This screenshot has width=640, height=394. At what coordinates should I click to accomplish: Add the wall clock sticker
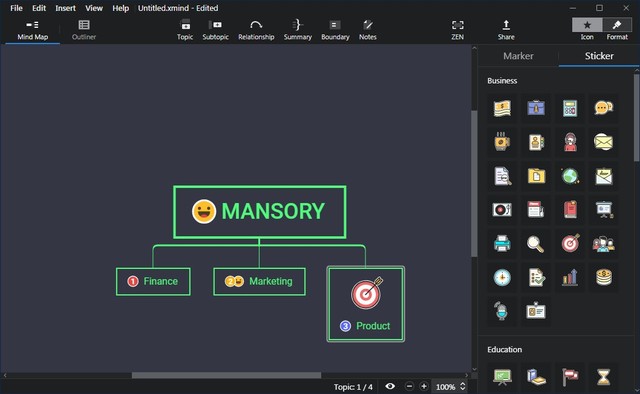pos(502,278)
